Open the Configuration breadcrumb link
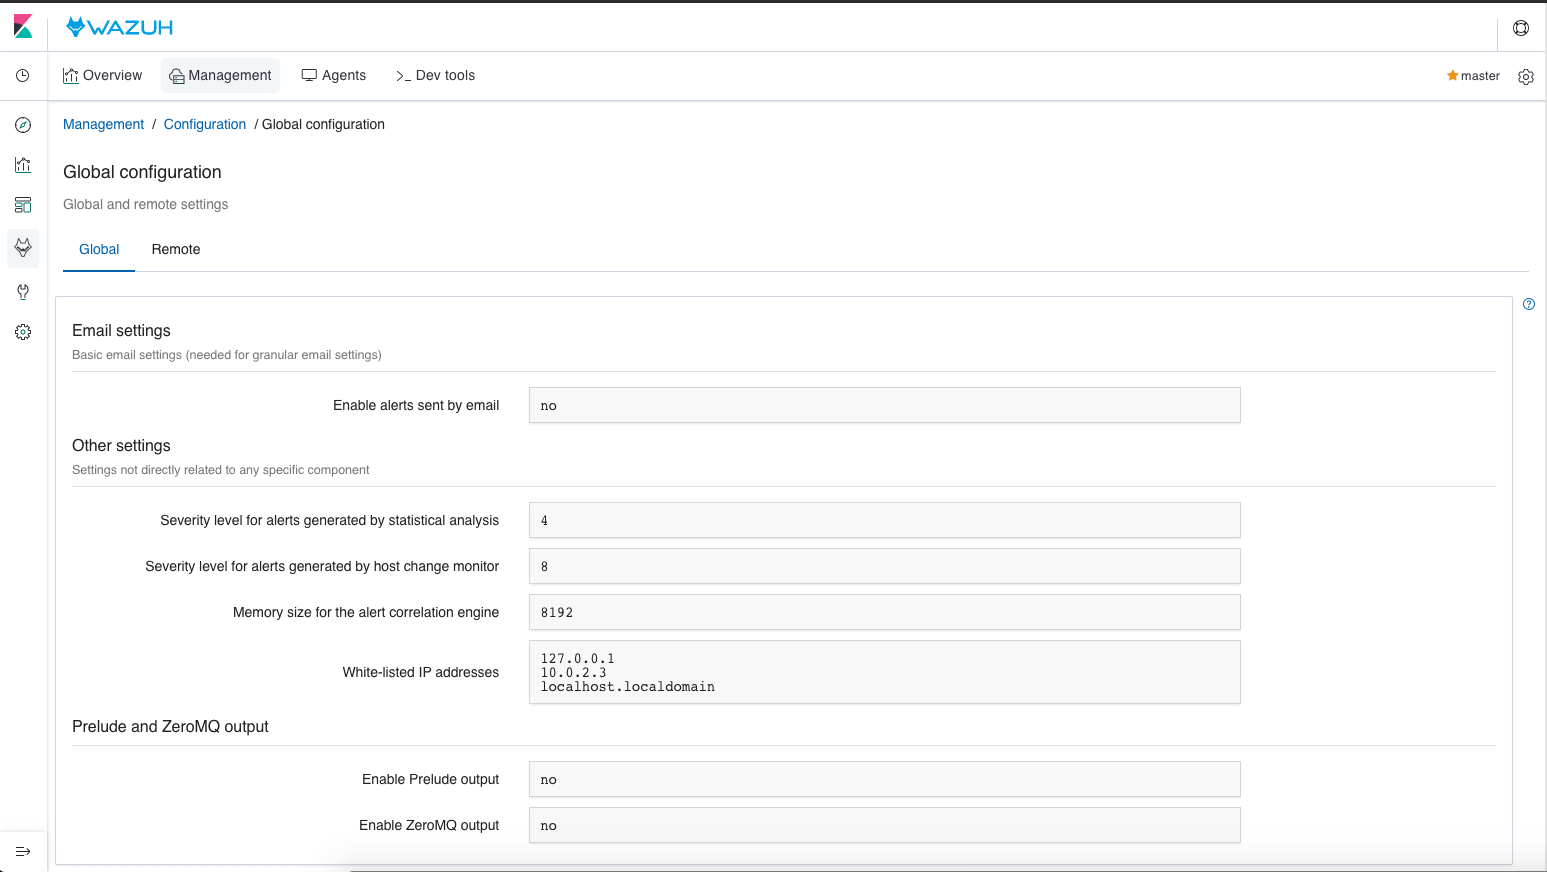 point(204,124)
